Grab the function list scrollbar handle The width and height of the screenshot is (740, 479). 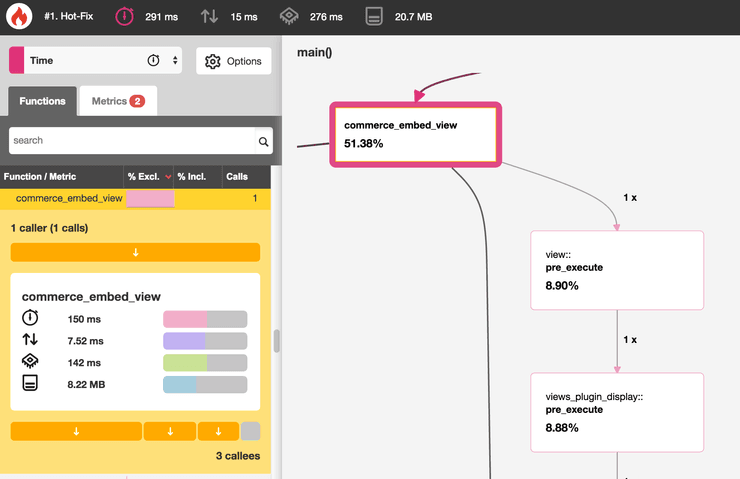click(277, 341)
